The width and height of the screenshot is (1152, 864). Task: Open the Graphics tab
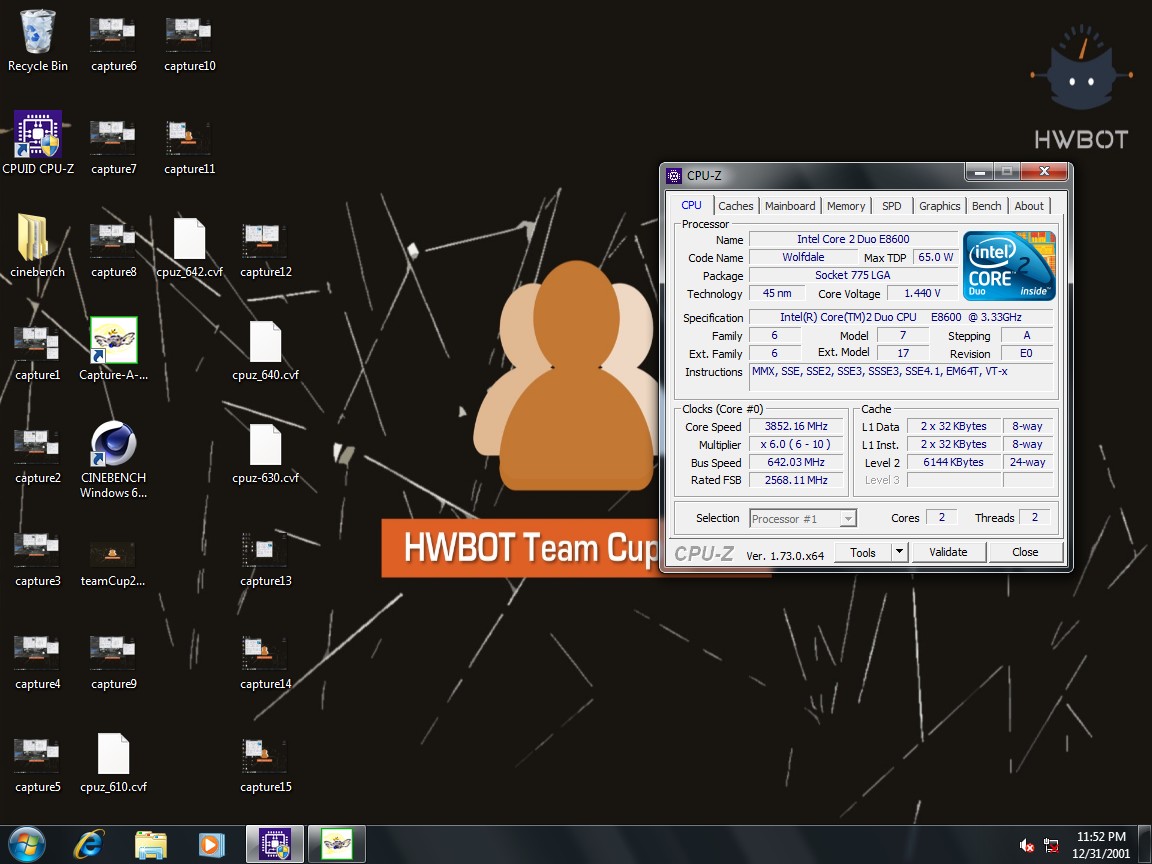(940, 206)
